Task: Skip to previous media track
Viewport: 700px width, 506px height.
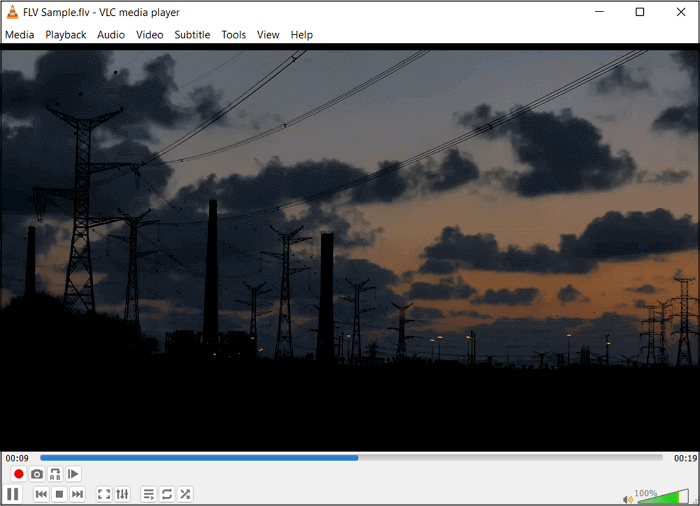Action: tap(41, 494)
